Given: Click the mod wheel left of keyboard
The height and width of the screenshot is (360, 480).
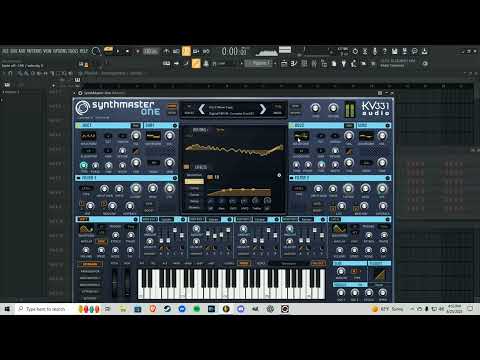Looking at the screenshot, I should coord(127,282).
